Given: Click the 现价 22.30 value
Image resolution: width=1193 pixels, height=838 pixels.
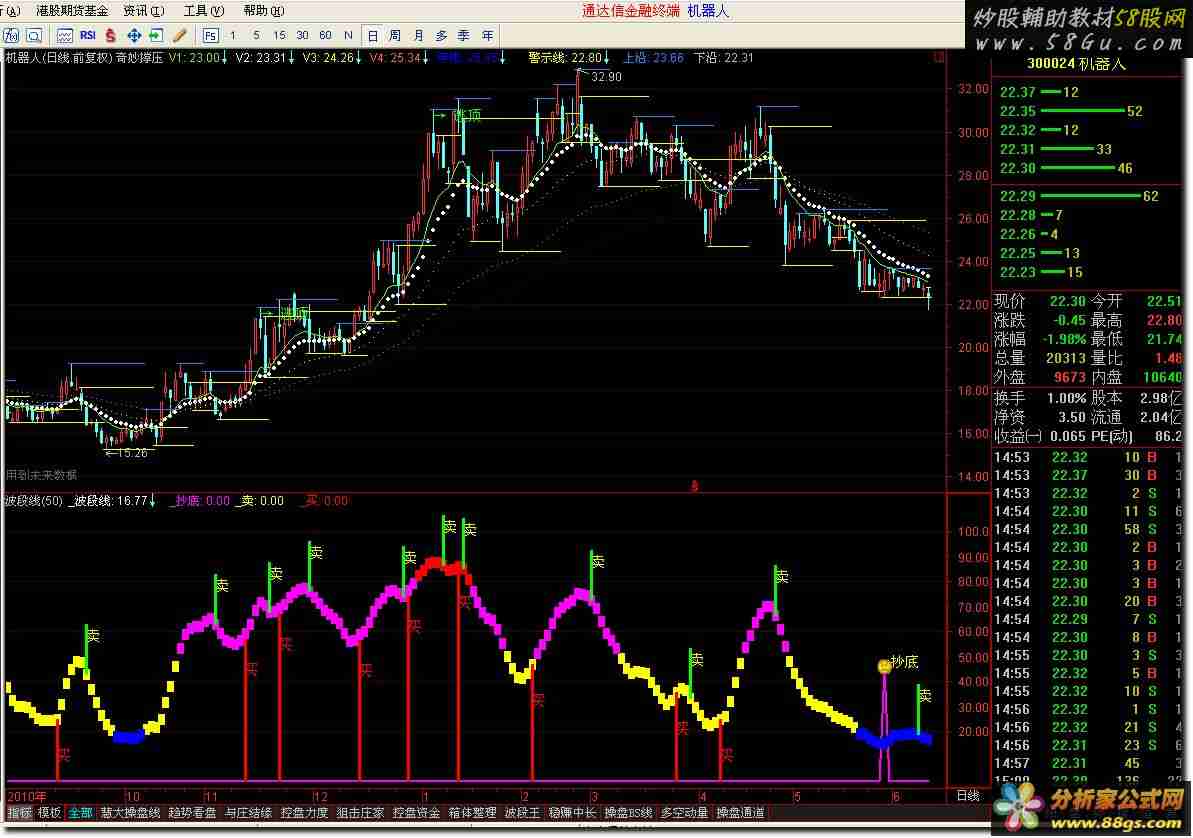Looking at the screenshot, I should [x=1067, y=301].
